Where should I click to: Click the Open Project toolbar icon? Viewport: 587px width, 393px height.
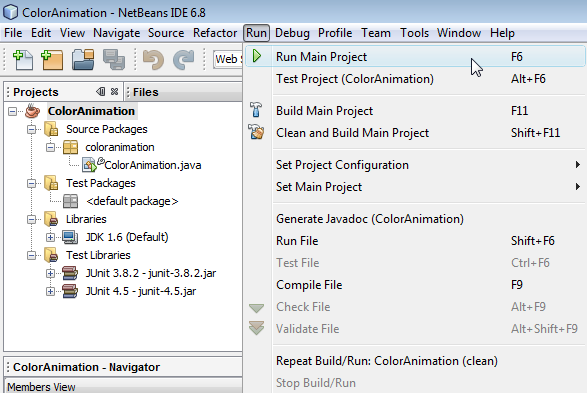point(83,60)
